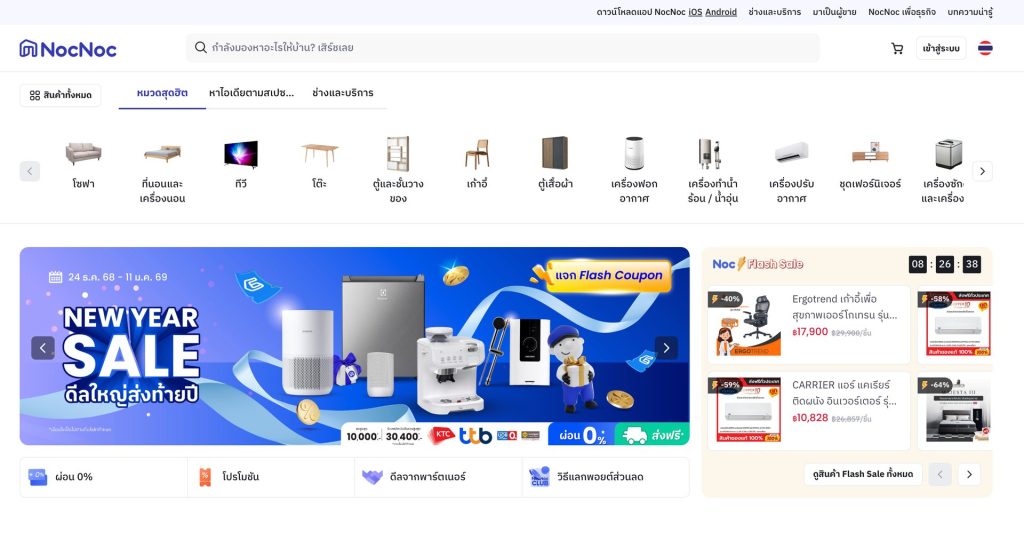Select the หมวดสุดฮิต tab

click(x=162, y=93)
